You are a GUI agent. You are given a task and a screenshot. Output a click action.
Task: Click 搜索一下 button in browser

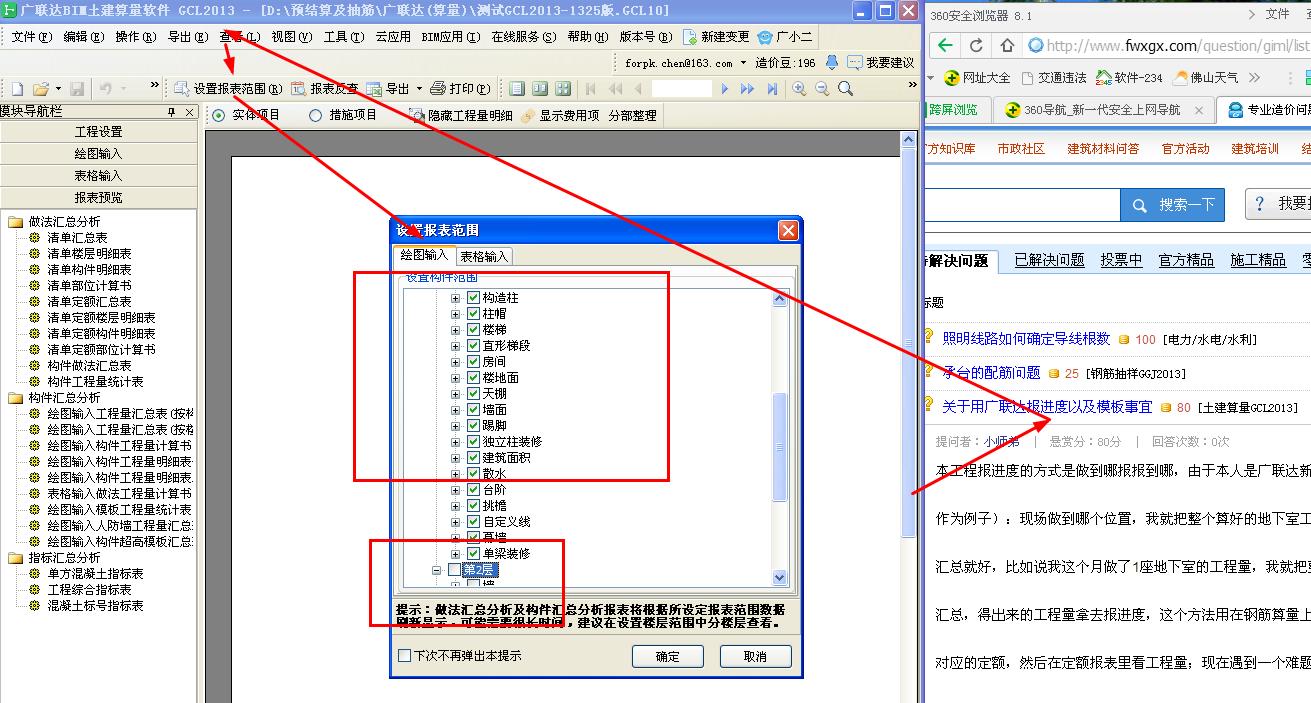[1173, 205]
